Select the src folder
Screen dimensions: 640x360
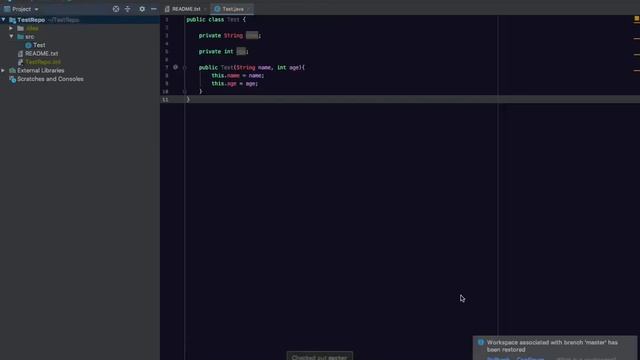[x=29, y=37]
